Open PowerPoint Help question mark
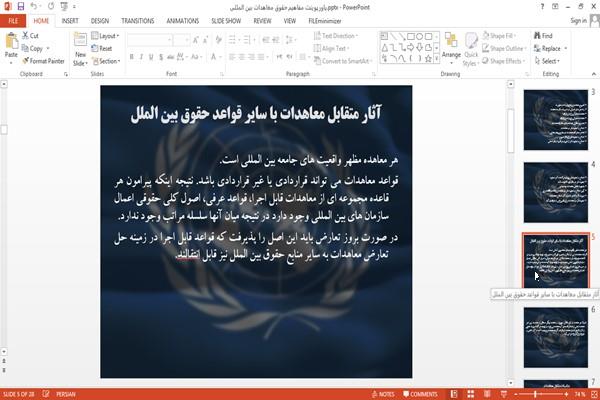Viewport: 600px width, 400px height. point(542,7)
